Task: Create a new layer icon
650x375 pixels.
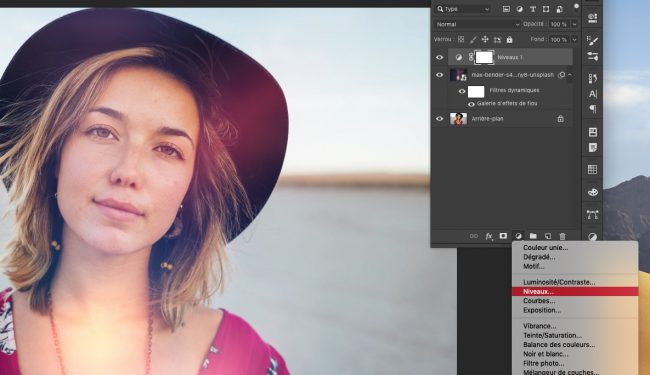Action: (x=548, y=236)
